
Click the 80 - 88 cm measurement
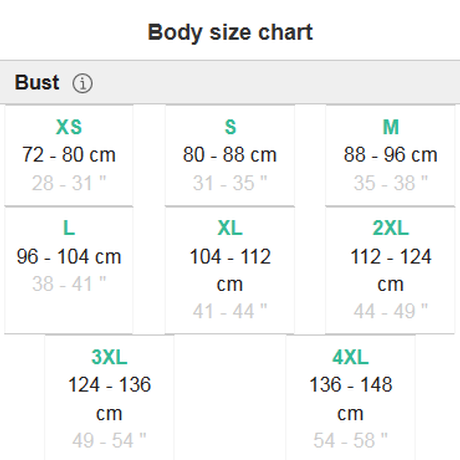(230, 155)
